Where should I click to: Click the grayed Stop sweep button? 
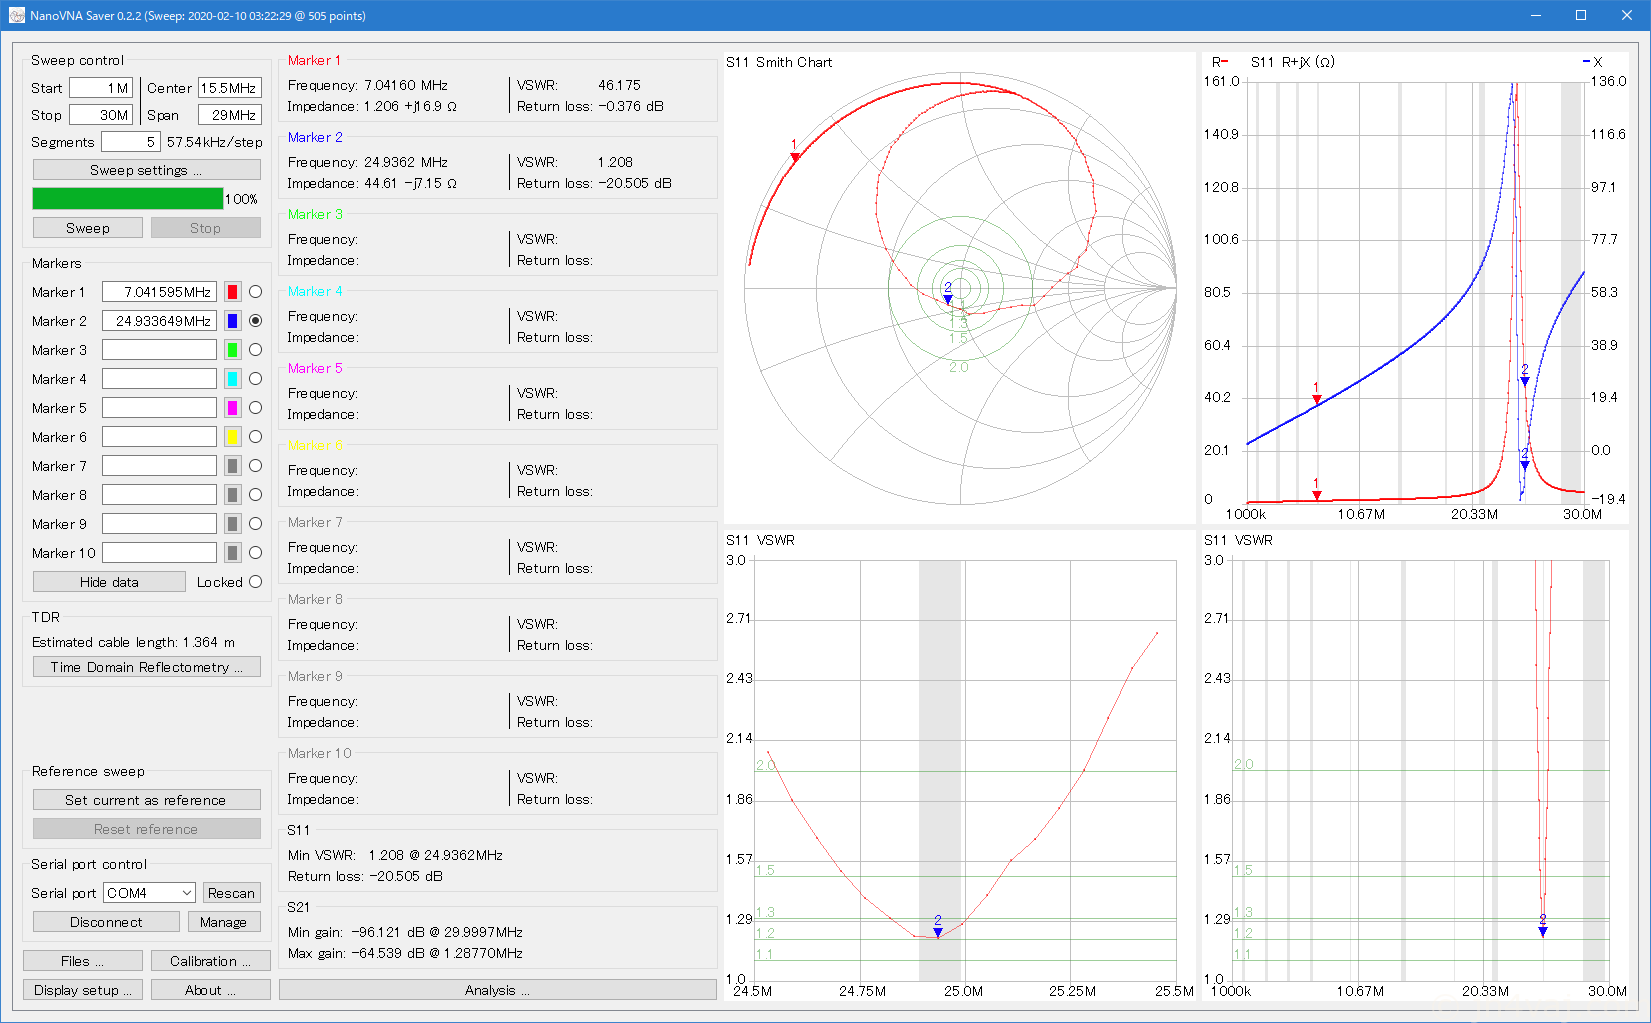click(206, 228)
